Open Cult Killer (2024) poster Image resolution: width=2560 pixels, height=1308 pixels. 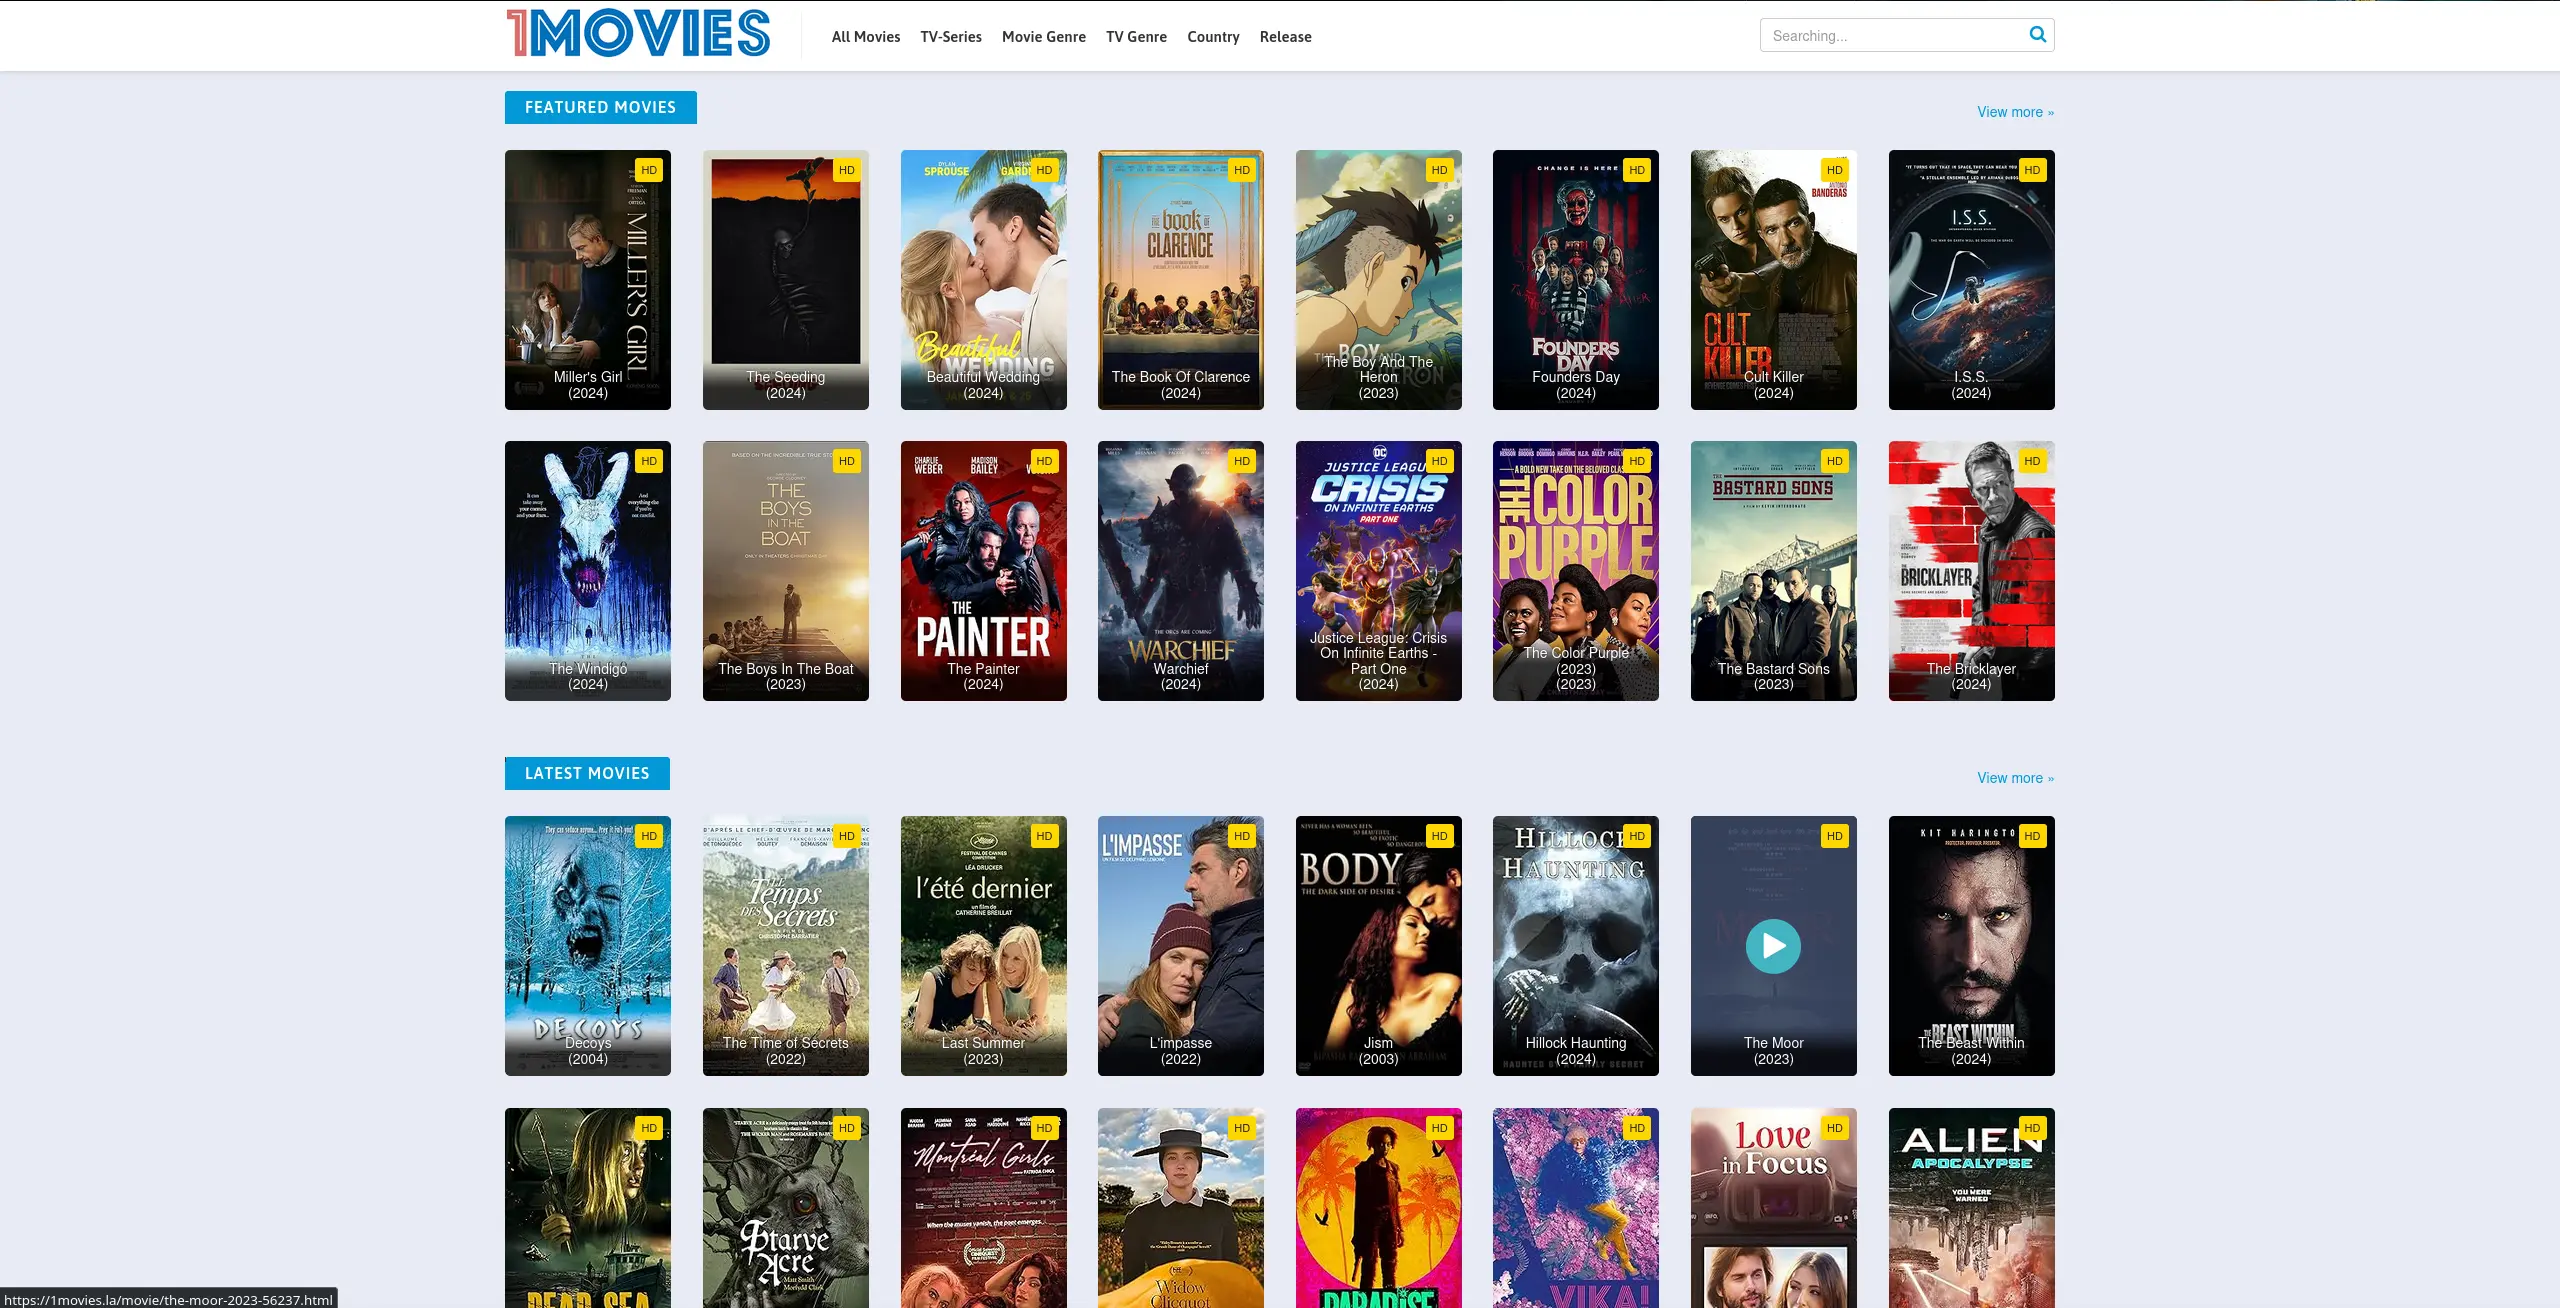[1774, 280]
